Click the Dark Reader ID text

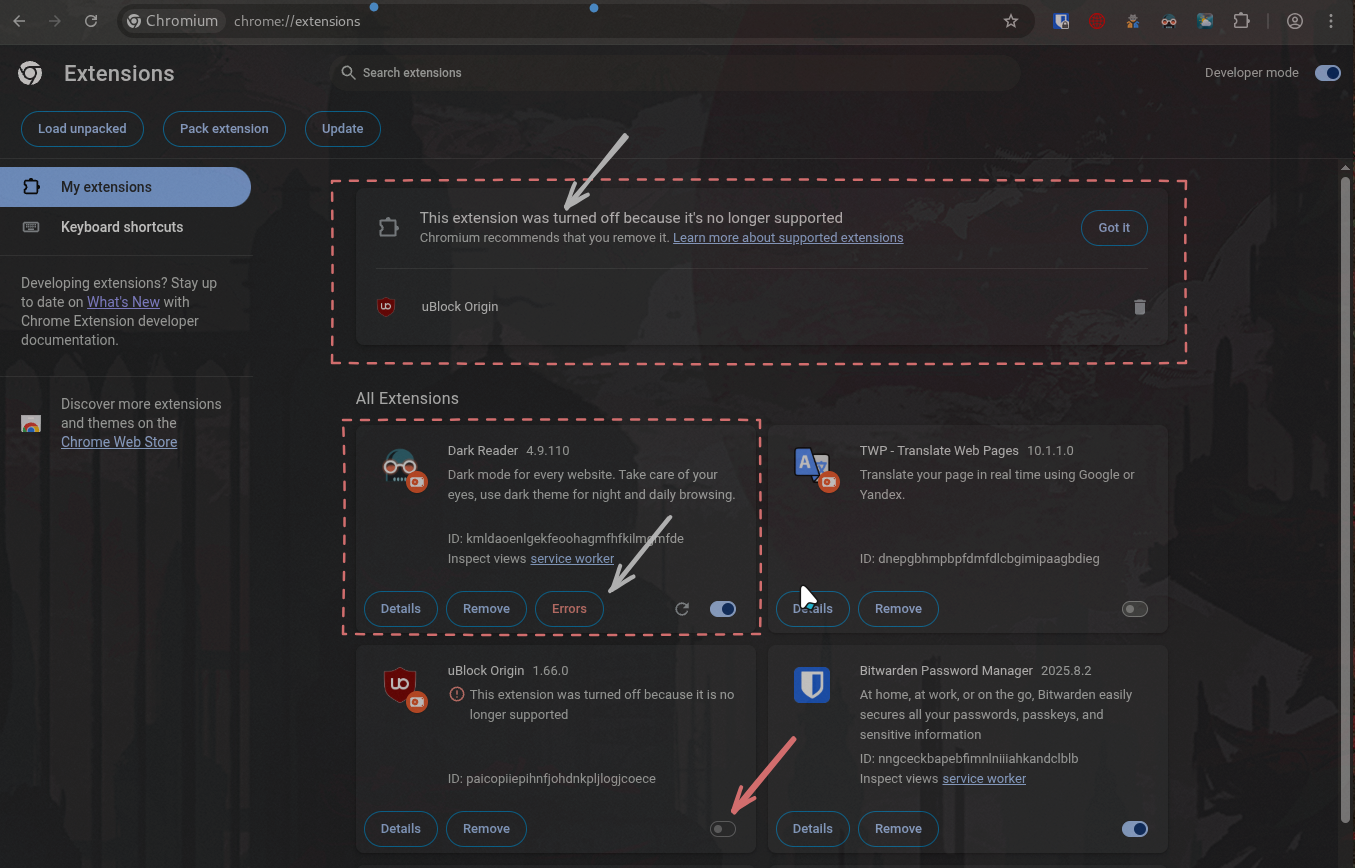(566, 539)
